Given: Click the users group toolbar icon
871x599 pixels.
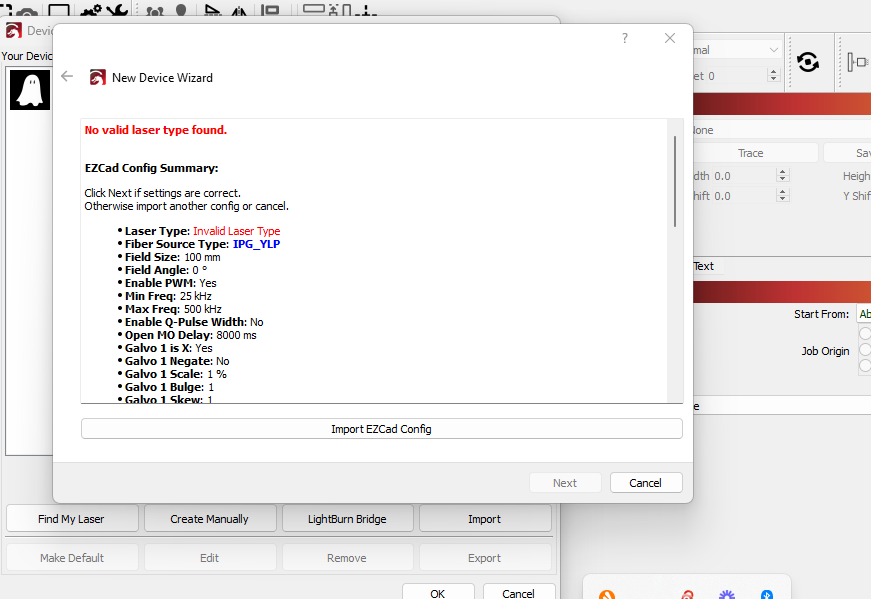Looking at the screenshot, I should tap(155, 11).
